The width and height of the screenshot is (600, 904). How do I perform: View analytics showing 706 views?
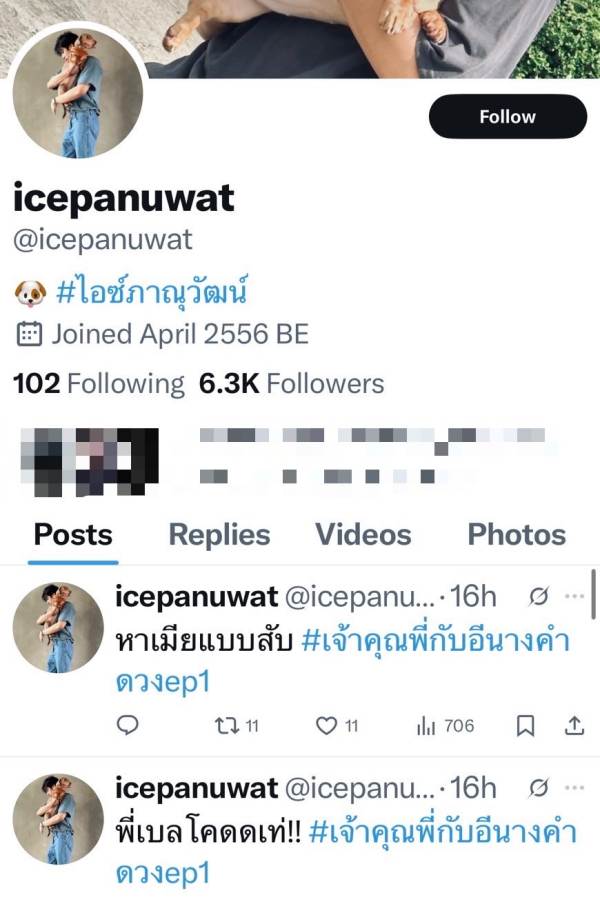click(x=445, y=726)
